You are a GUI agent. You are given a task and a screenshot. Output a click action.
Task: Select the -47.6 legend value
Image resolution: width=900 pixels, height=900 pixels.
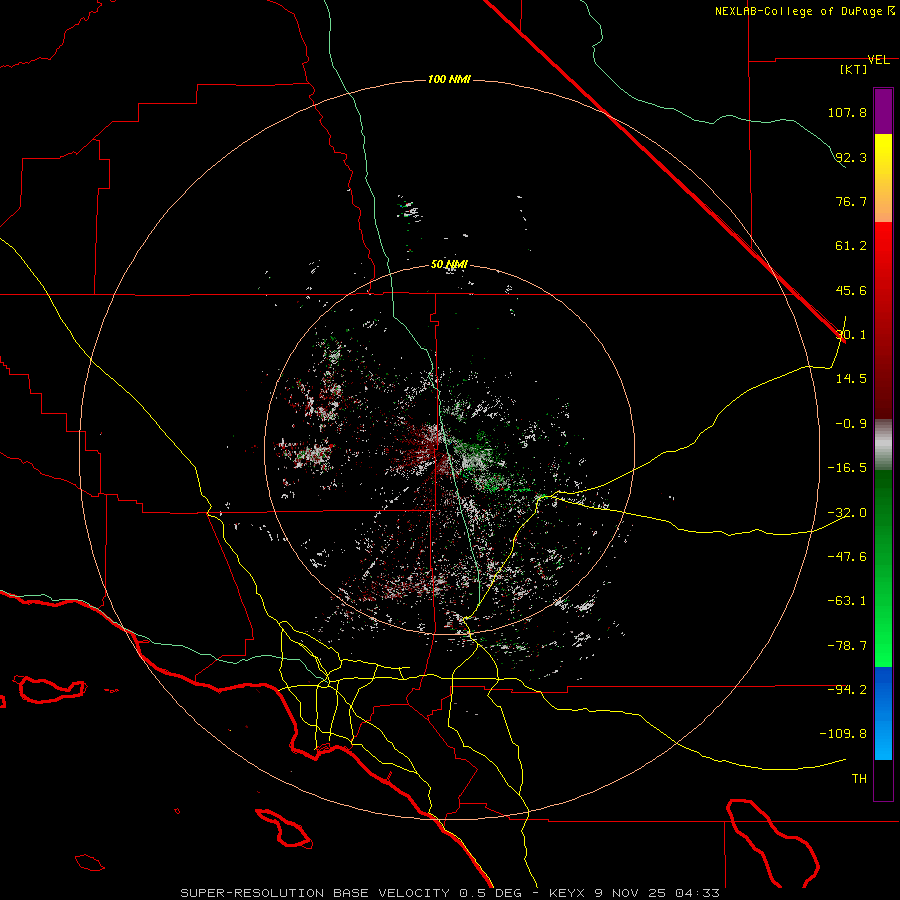(847, 557)
